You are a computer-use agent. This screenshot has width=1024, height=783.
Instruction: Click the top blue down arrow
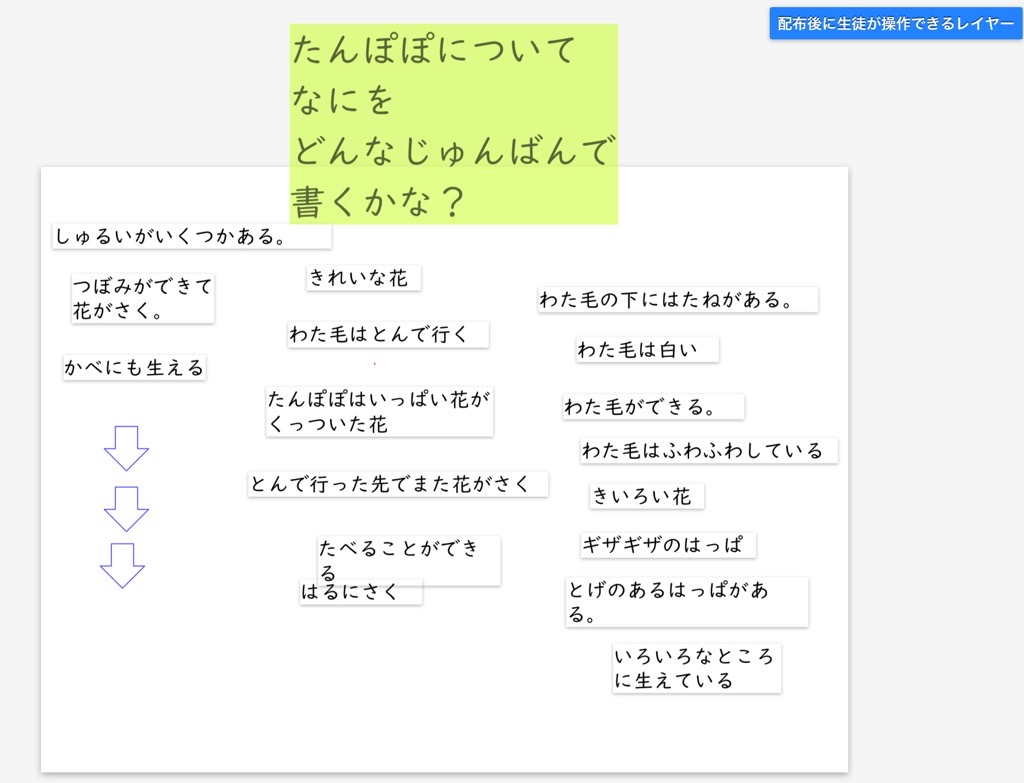pos(127,447)
